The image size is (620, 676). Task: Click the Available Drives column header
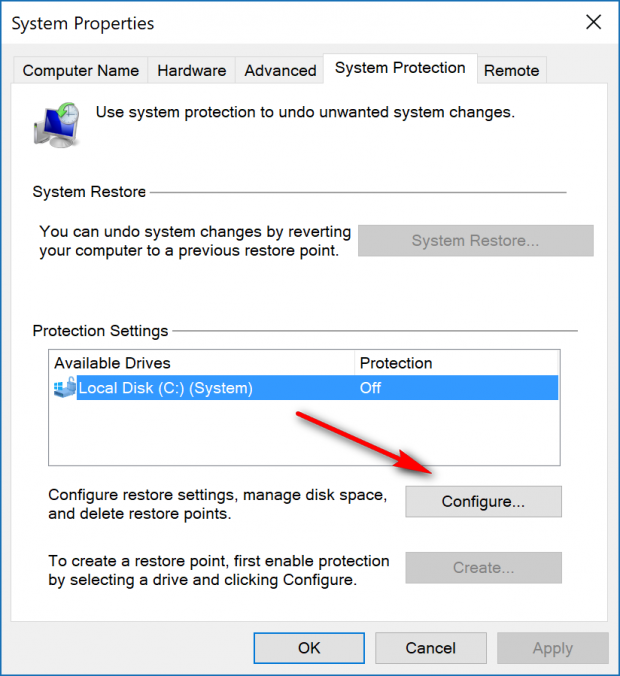pyautogui.click(x=200, y=362)
